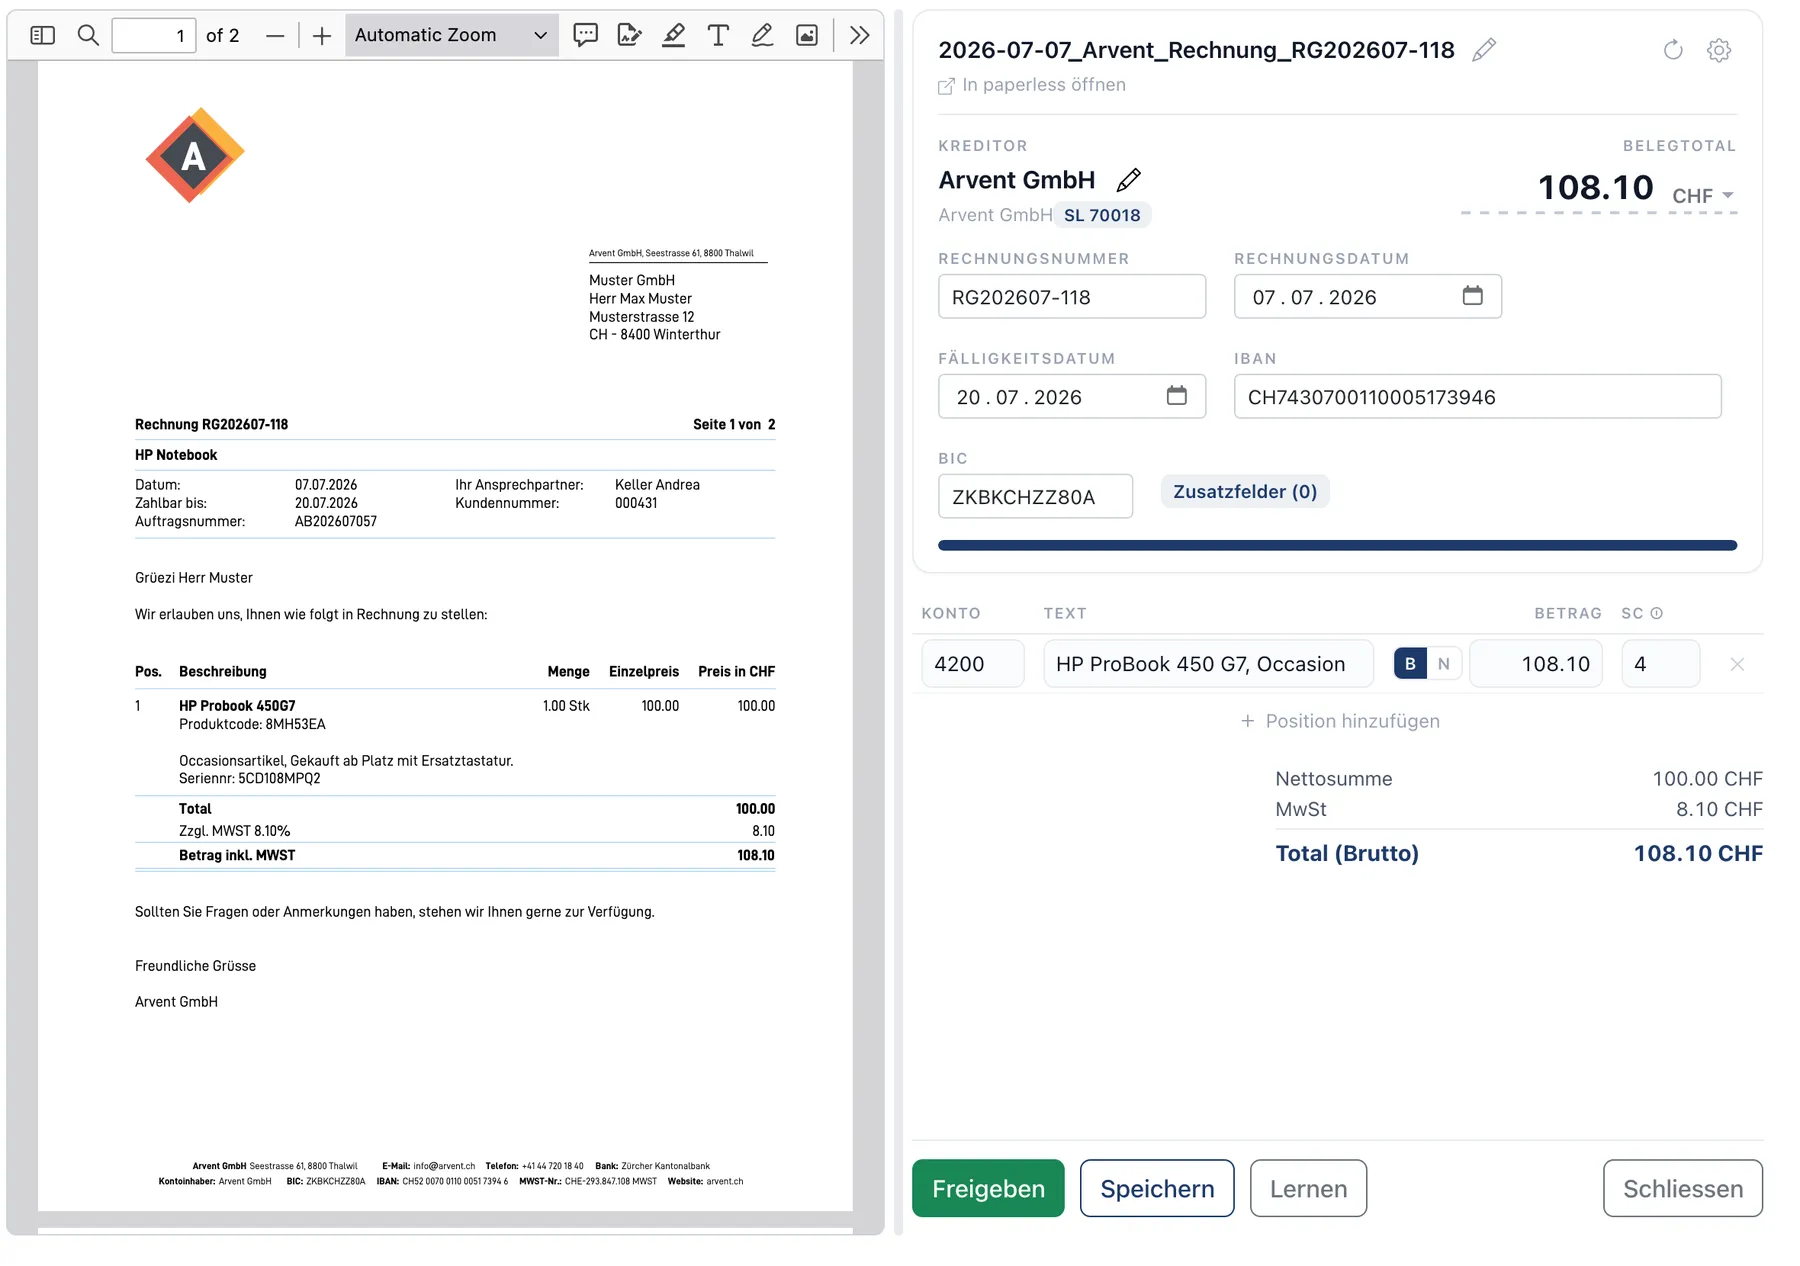The width and height of the screenshot is (1800, 1266).
Task: Expand the Zusatzfelder (0) section
Action: [1245, 492]
